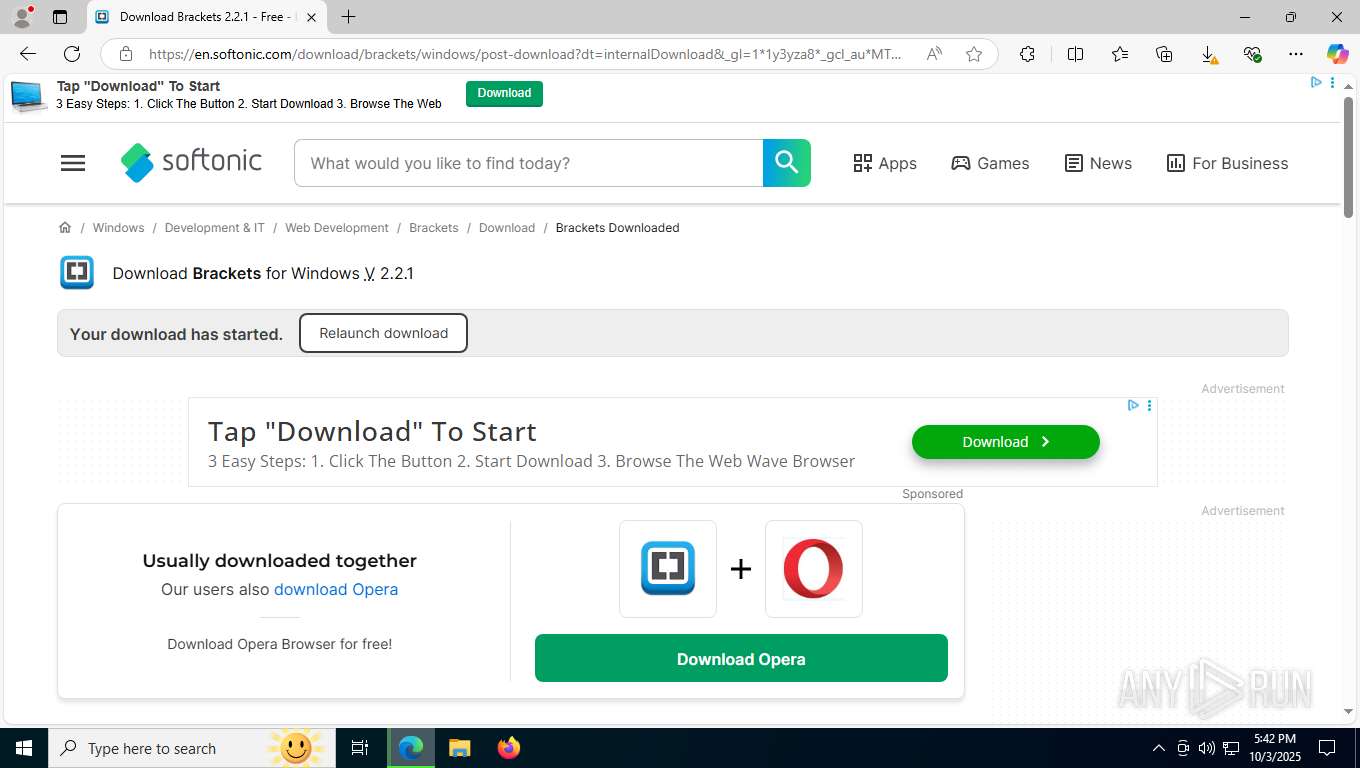The height and width of the screenshot is (768, 1360).
Task: Click green Download button in top ad
Action: [504, 93]
